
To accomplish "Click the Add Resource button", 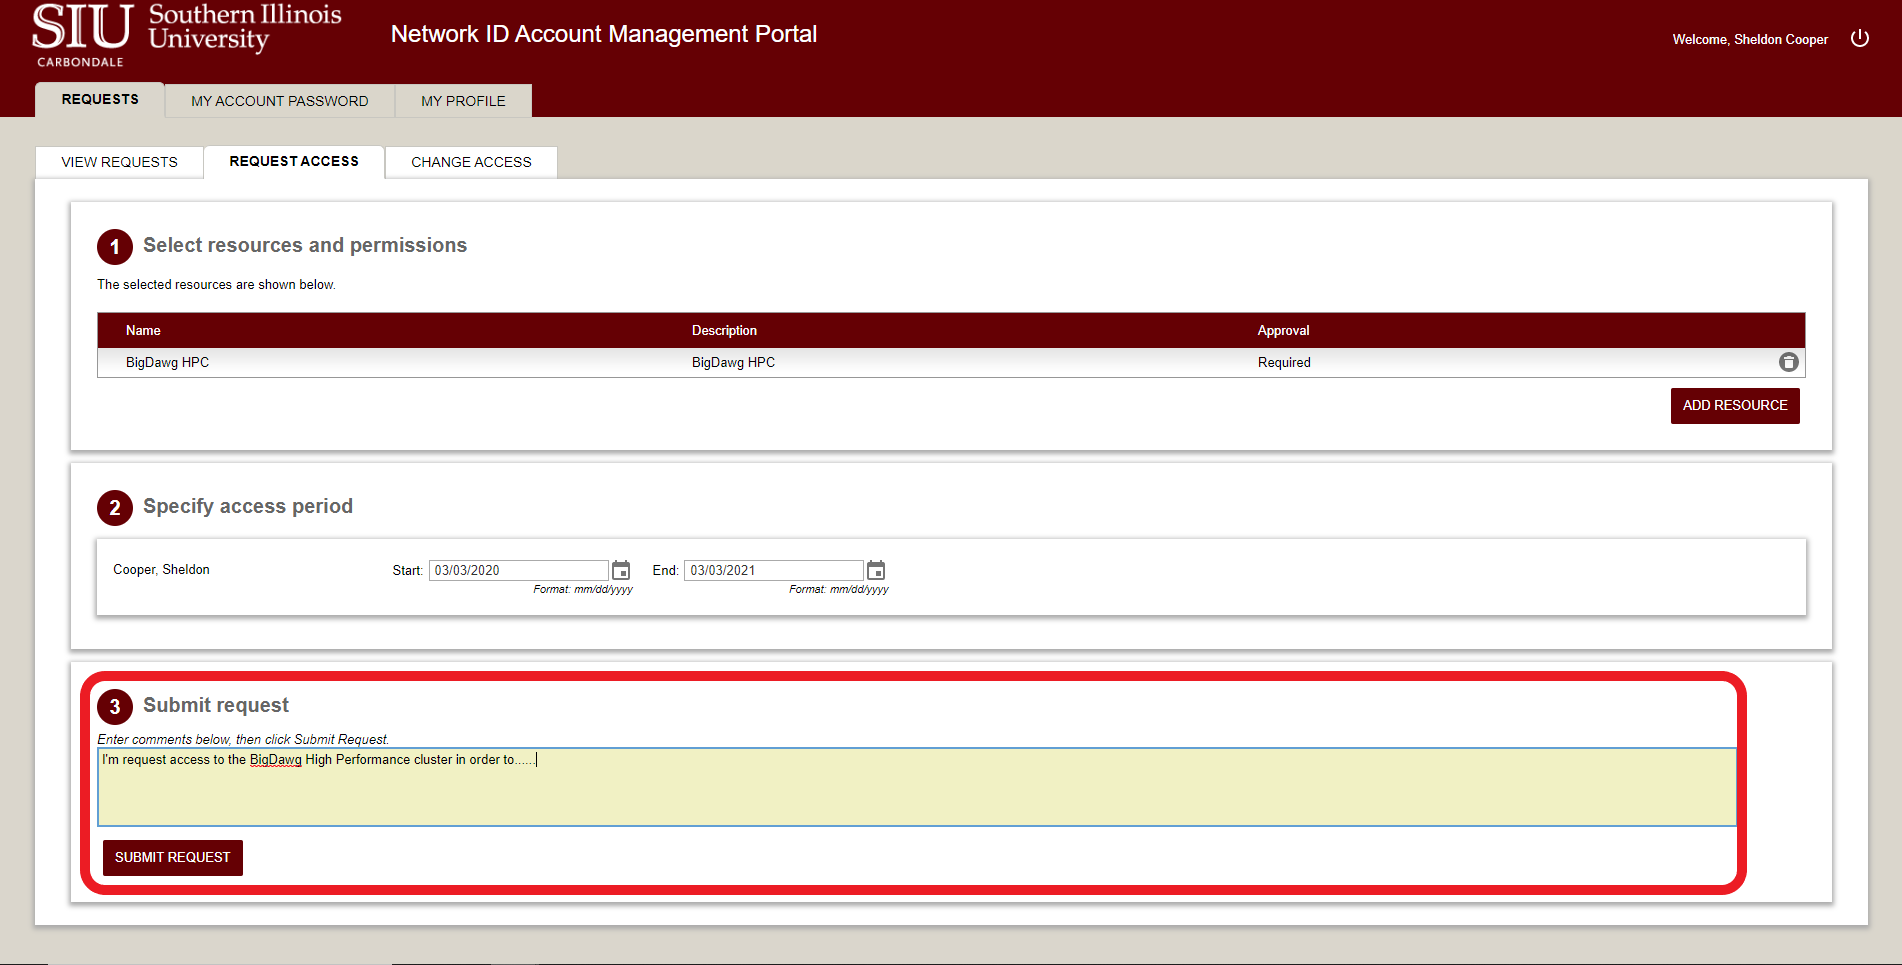I will 1735,405.
